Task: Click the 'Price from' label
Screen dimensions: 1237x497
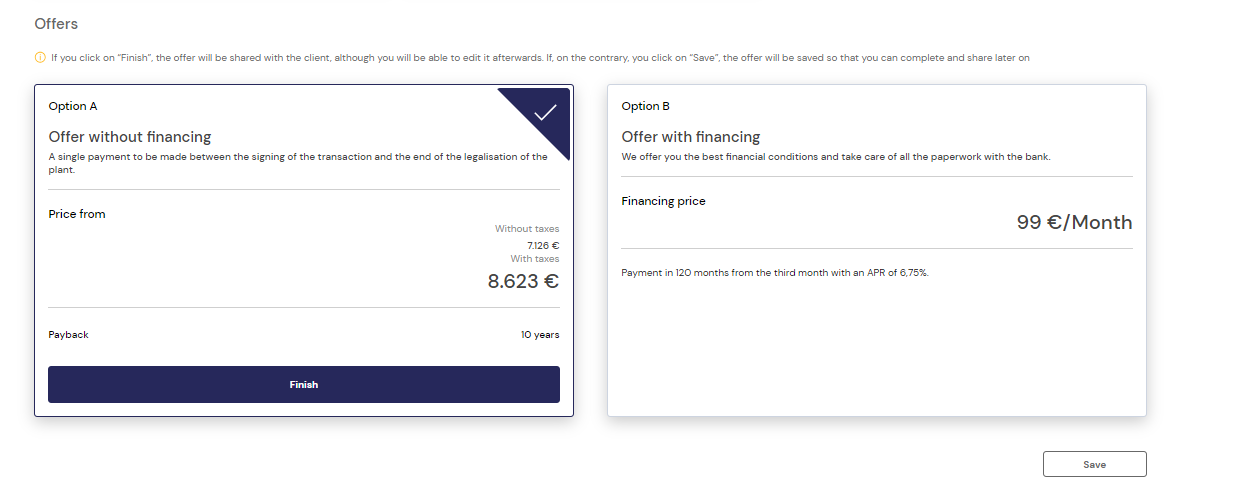Action: pyautogui.click(x=77, y=214)
